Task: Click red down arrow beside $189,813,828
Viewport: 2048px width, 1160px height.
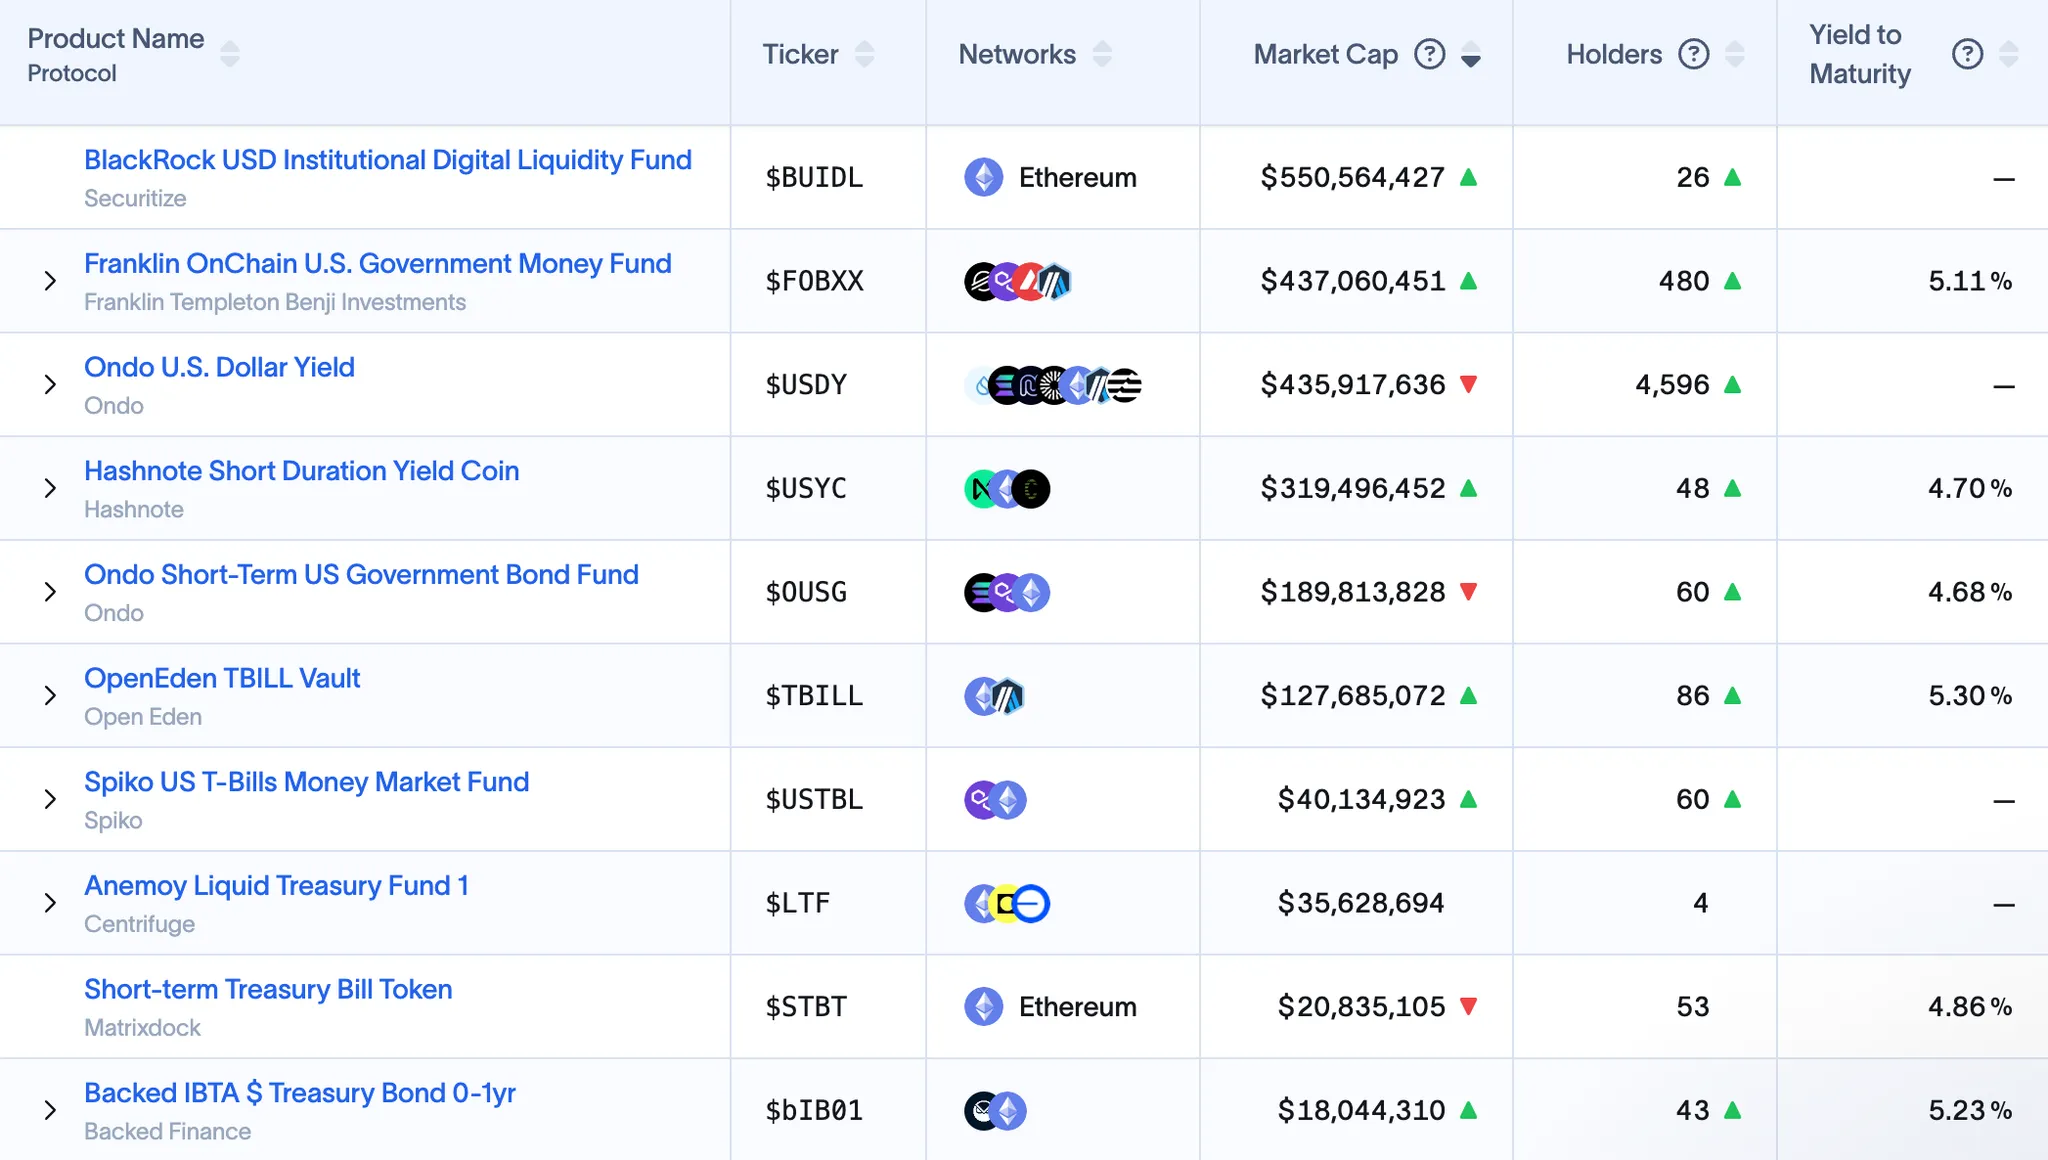Action: click(1469, 592)
